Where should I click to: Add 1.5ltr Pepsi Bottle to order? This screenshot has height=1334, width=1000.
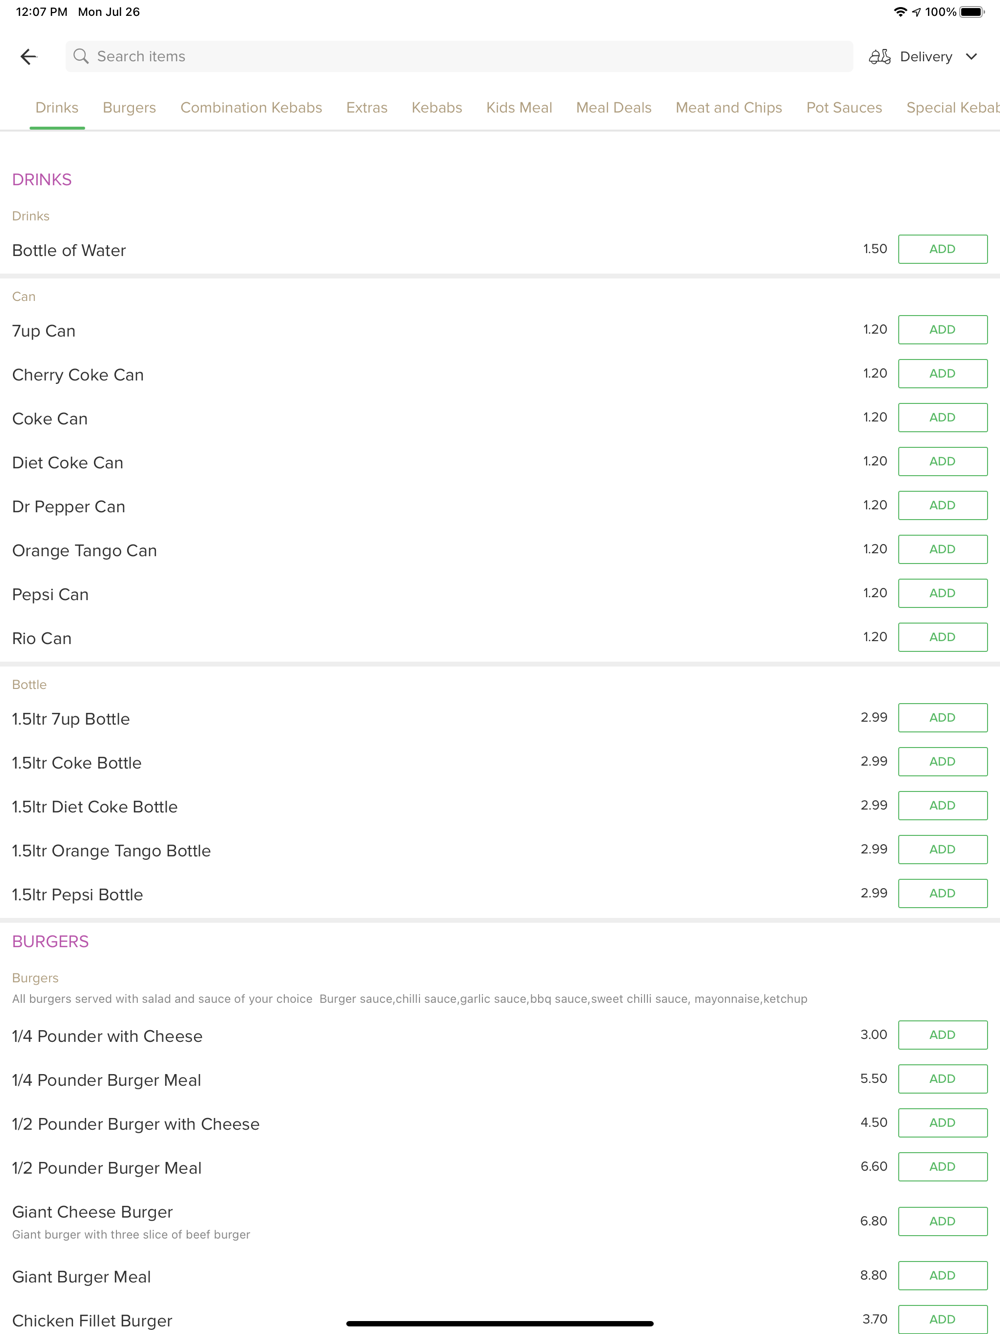click(943, 894)
